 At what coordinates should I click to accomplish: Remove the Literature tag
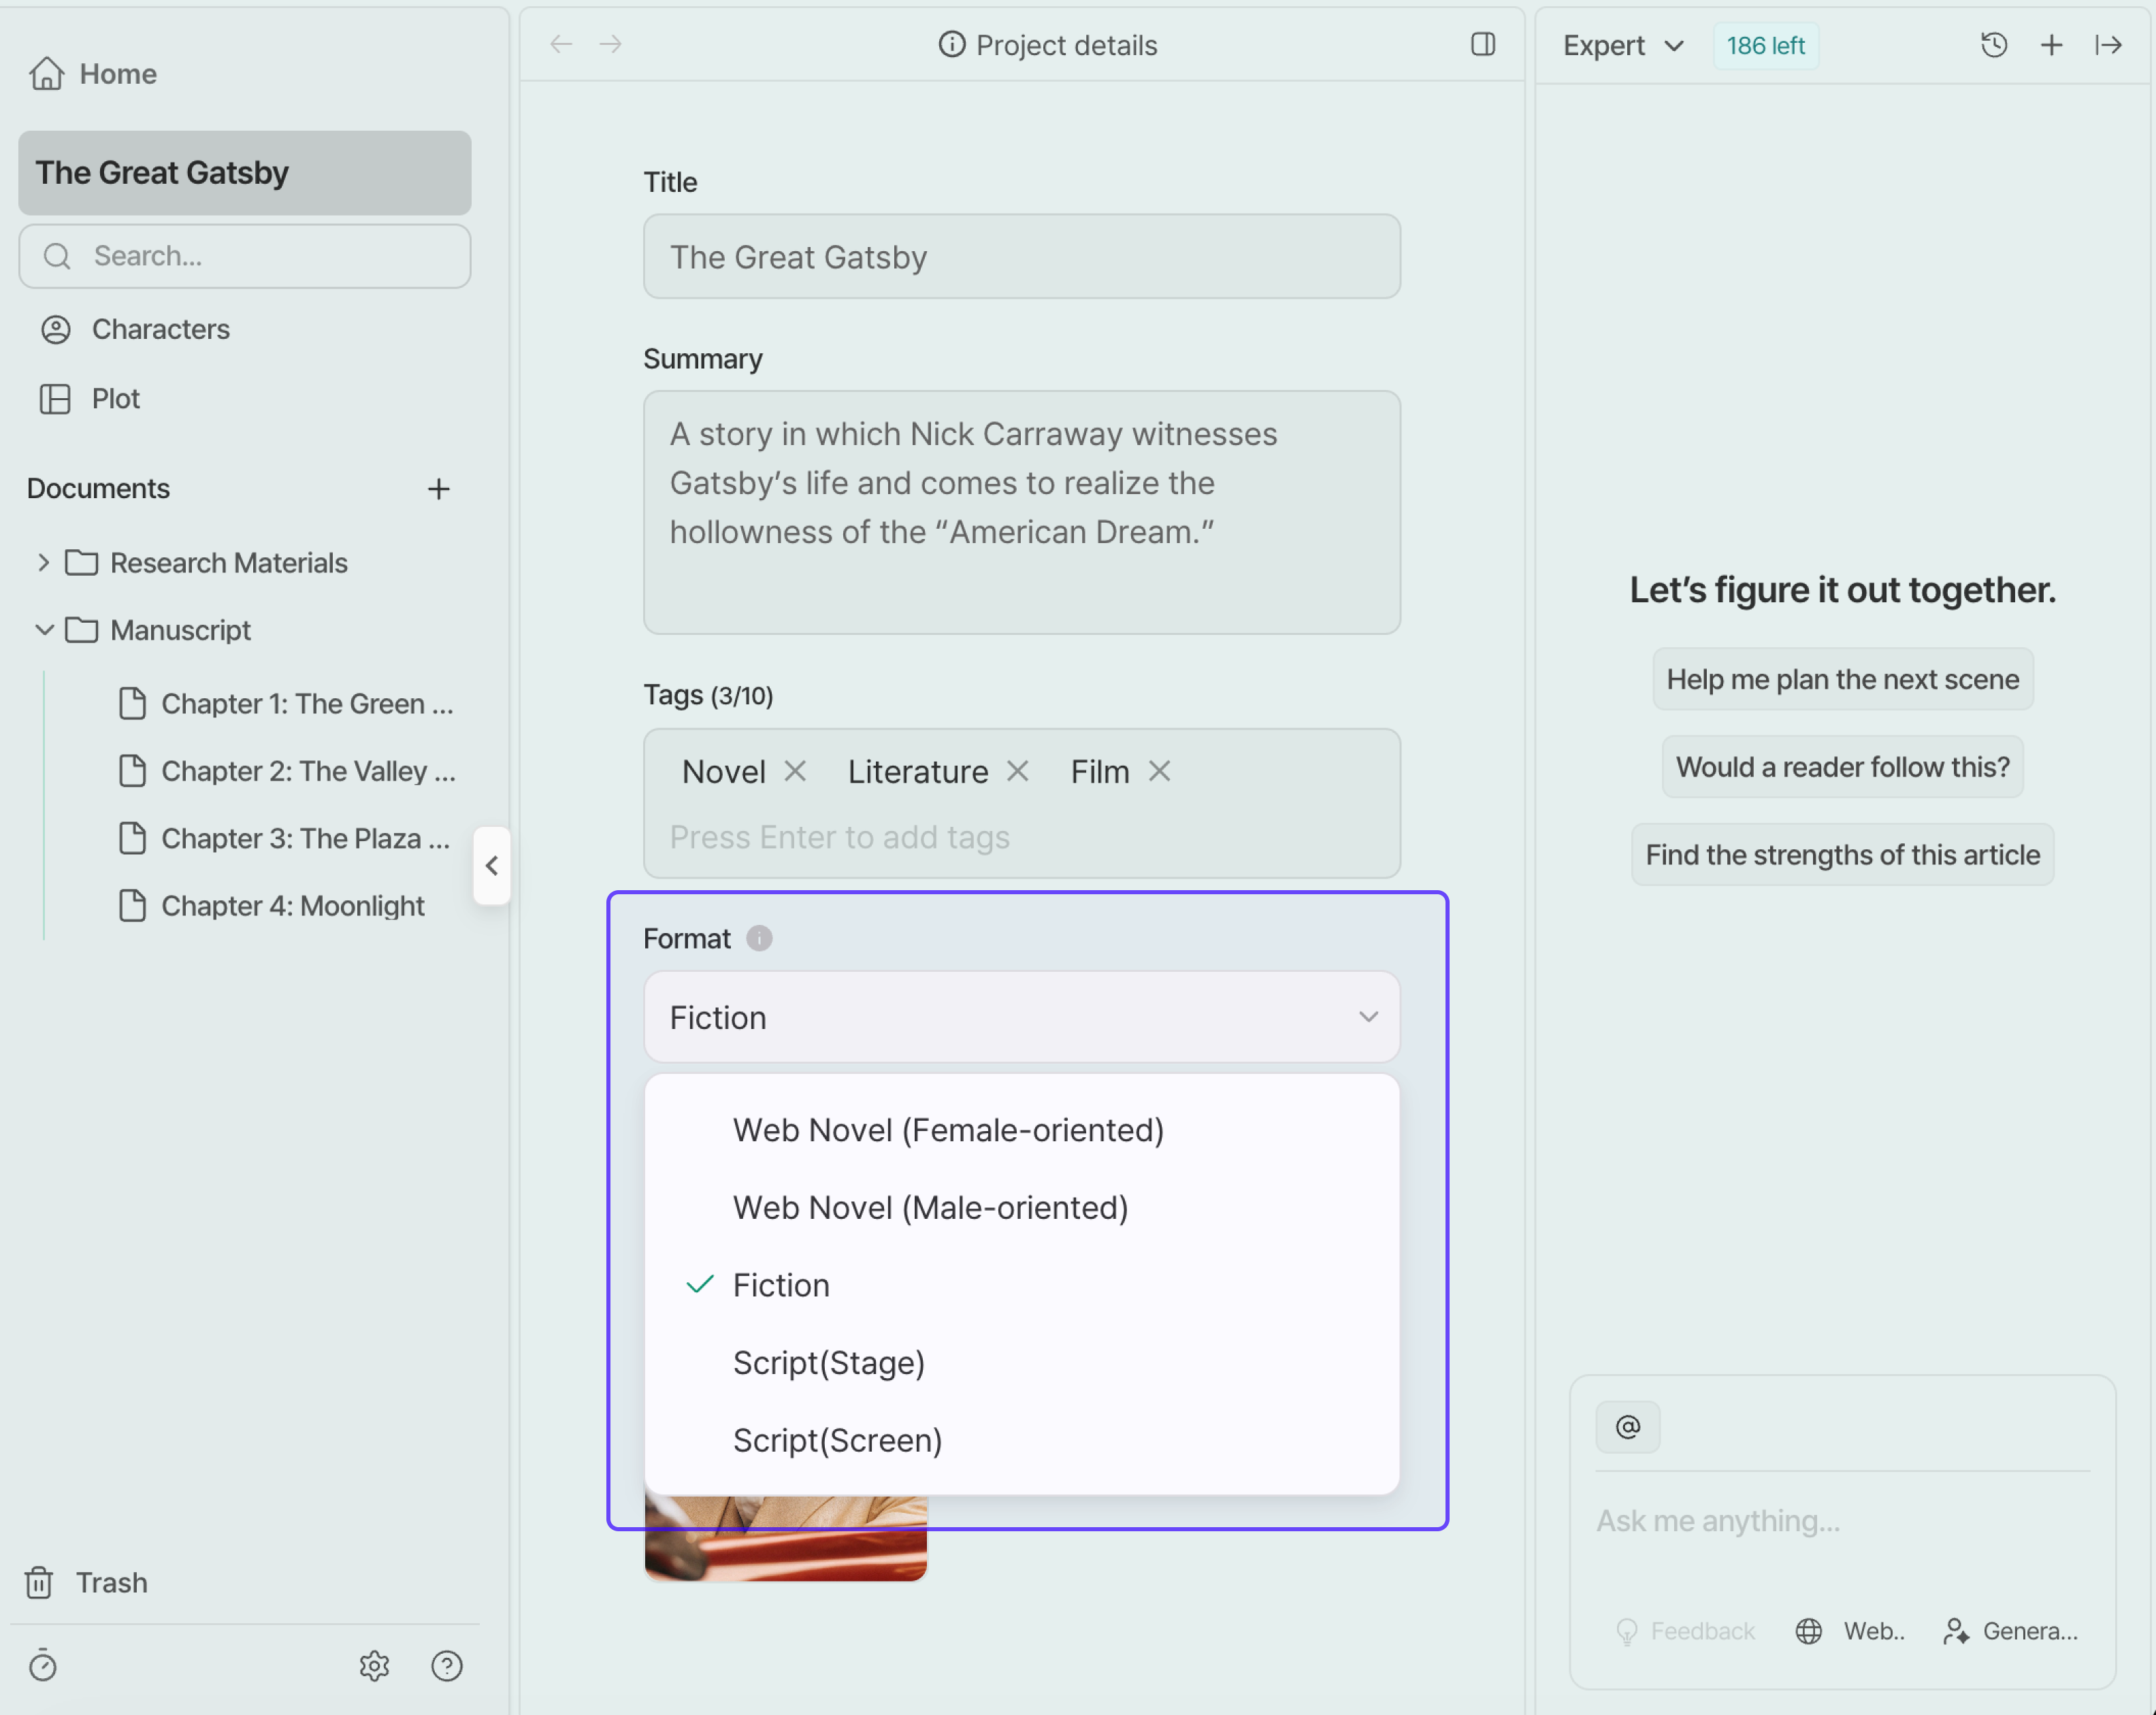click(1017, 771)
